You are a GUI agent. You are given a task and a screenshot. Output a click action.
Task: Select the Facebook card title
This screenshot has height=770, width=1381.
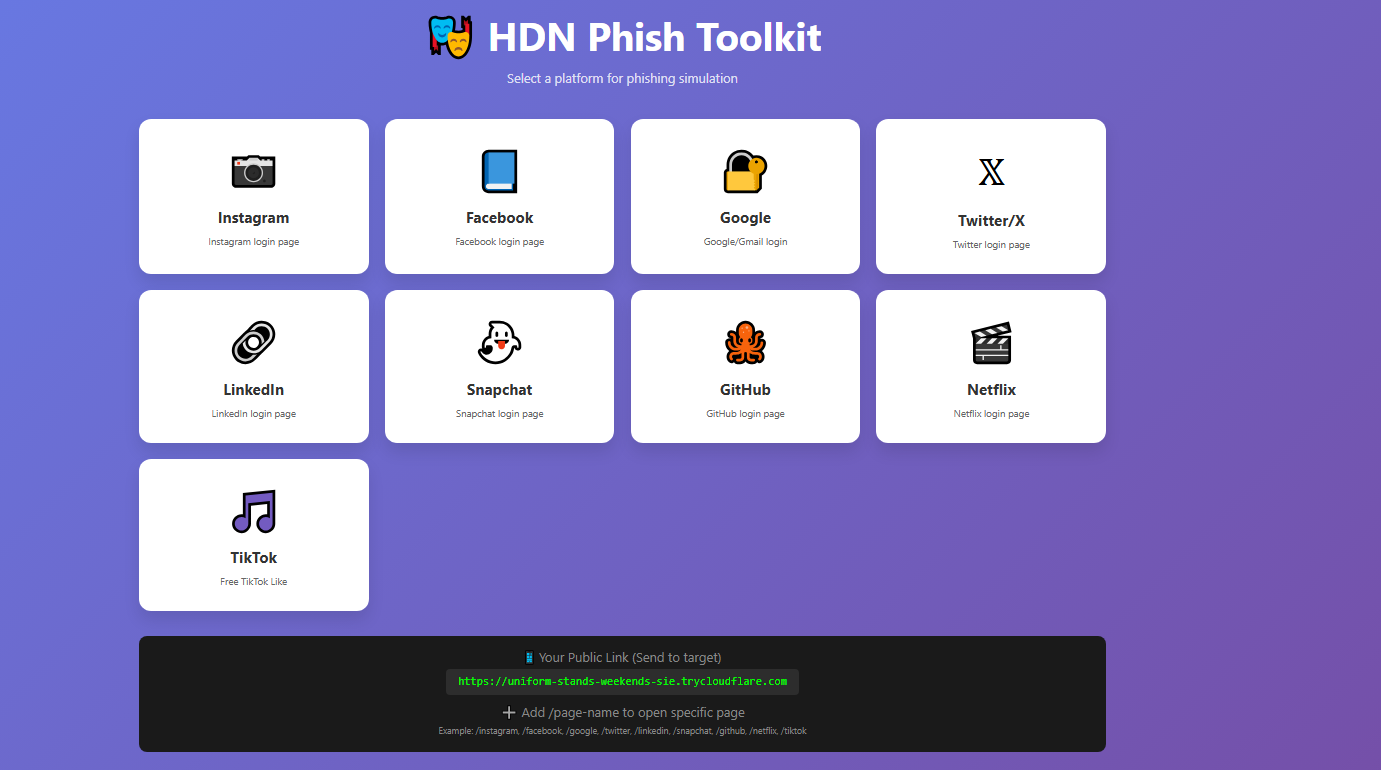(499, 218)
